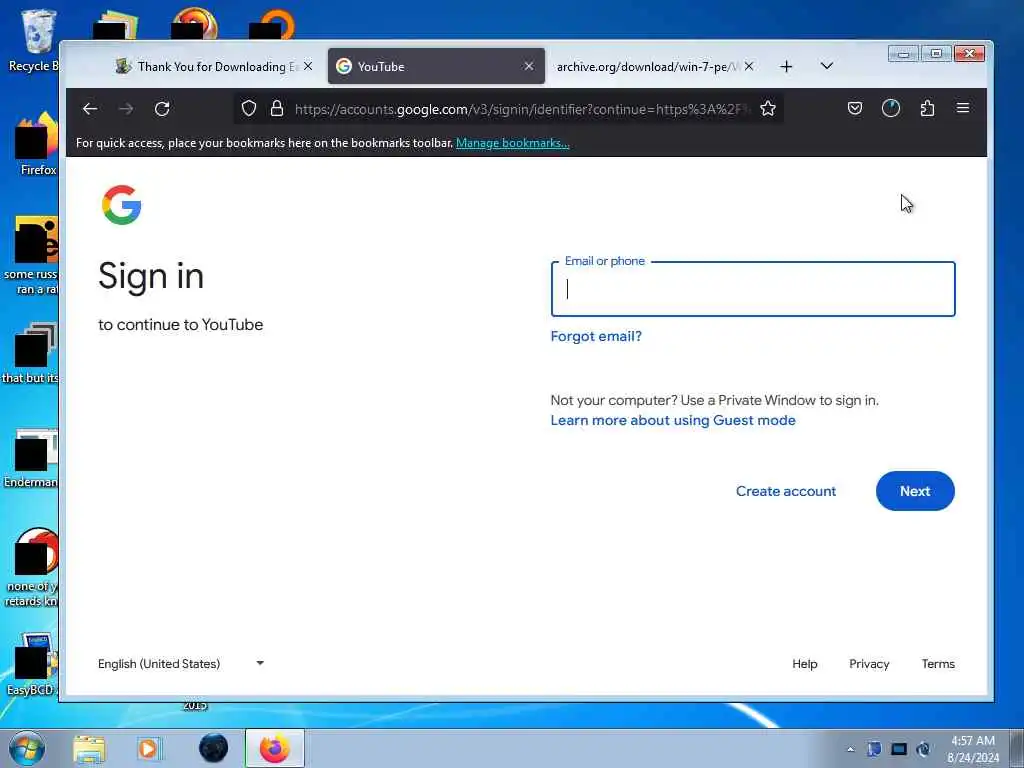
Task: Open the tracking protection shield icon
Action: point(249,108)
